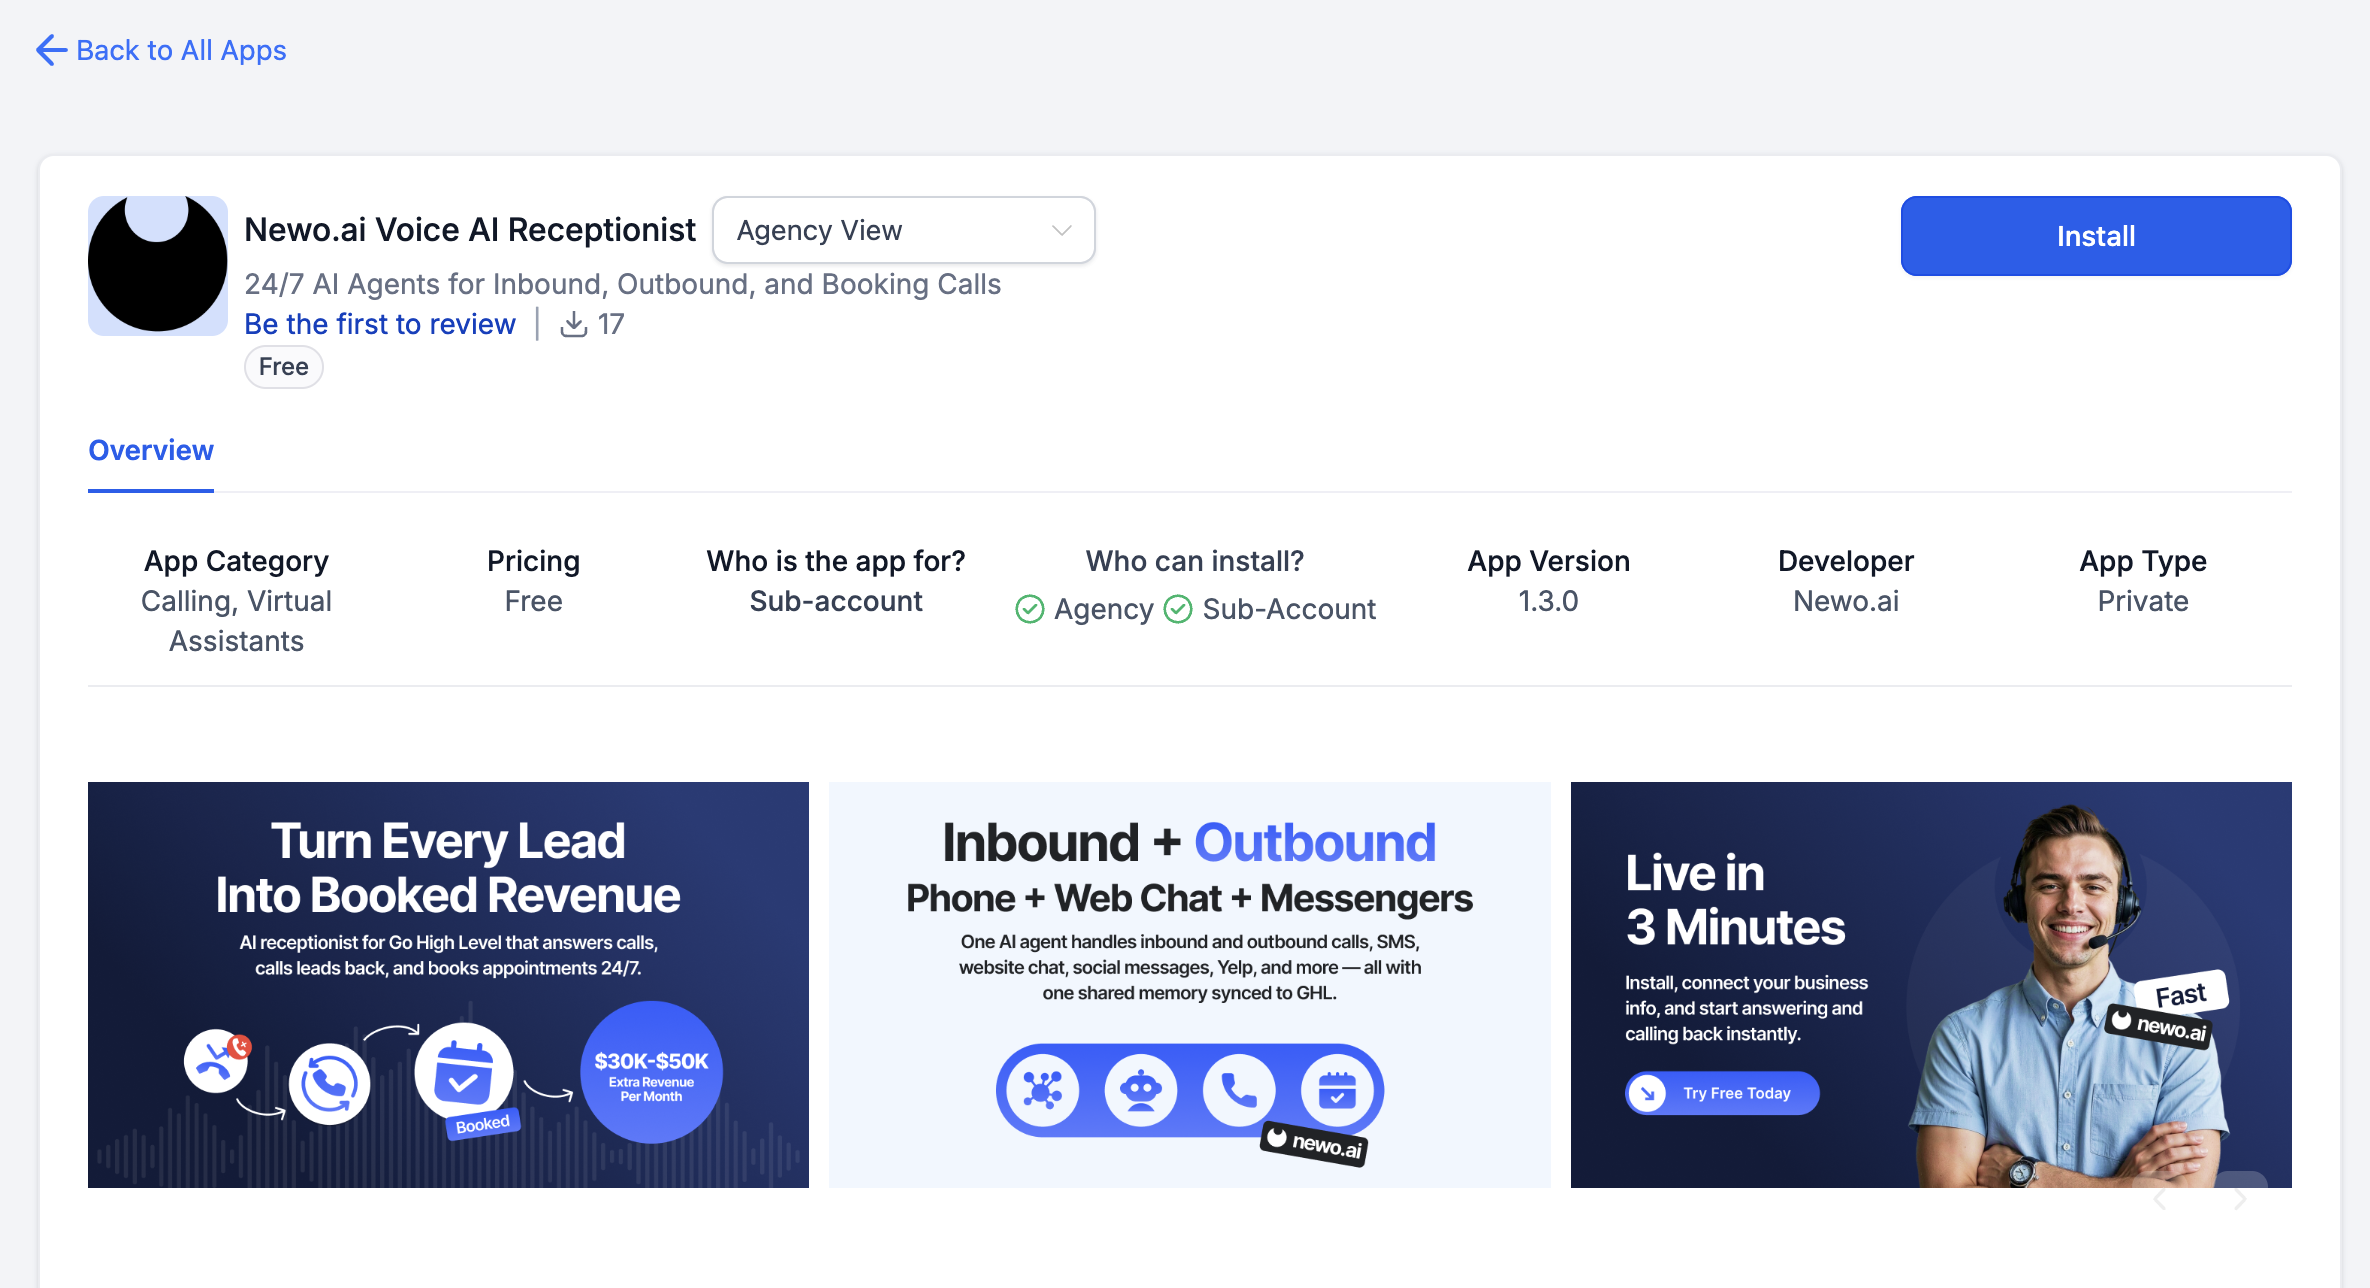The width and height of the screenshot is (2370, 1288).
Task: Click the download count '17'
Action: pos(611,324)
